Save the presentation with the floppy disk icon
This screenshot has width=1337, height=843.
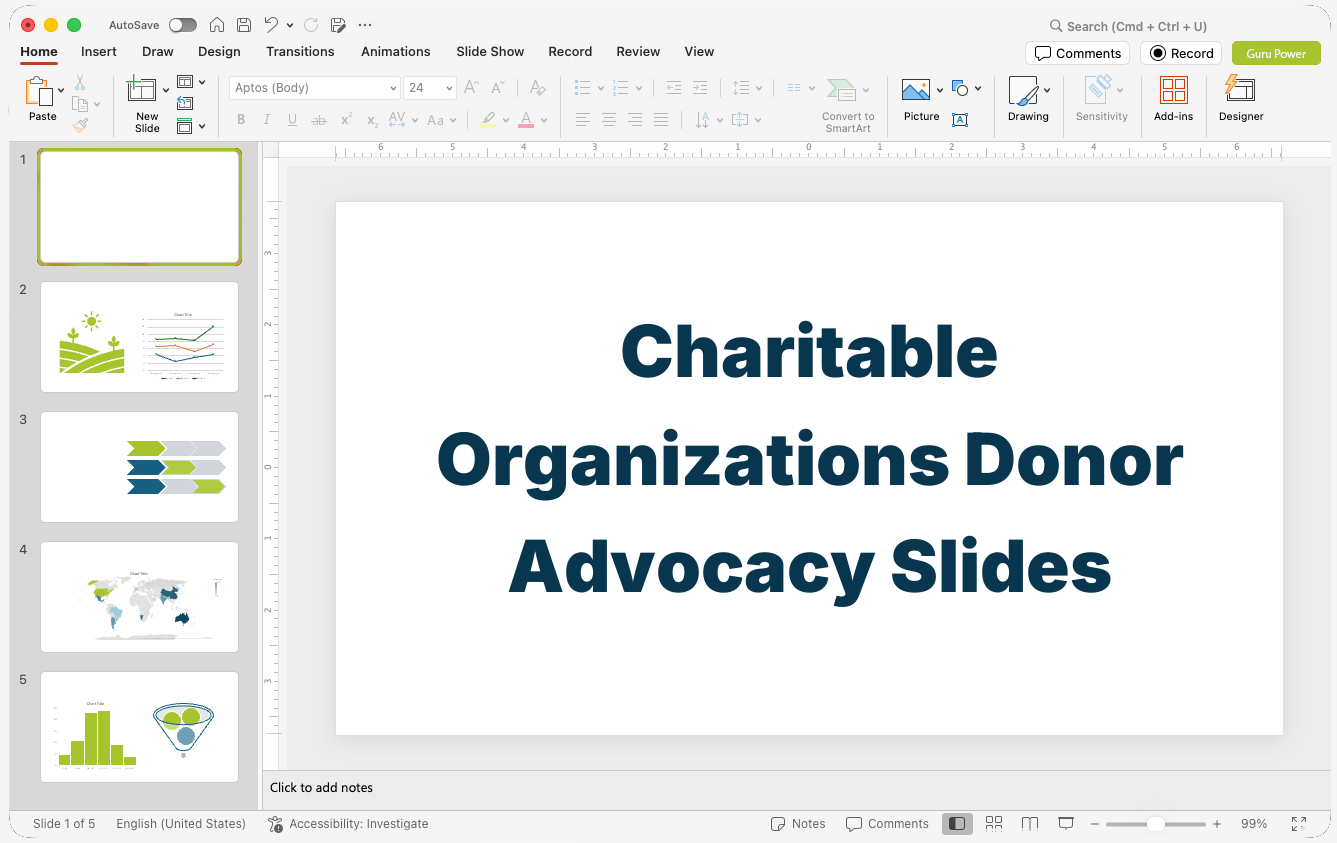click(244, 25)
